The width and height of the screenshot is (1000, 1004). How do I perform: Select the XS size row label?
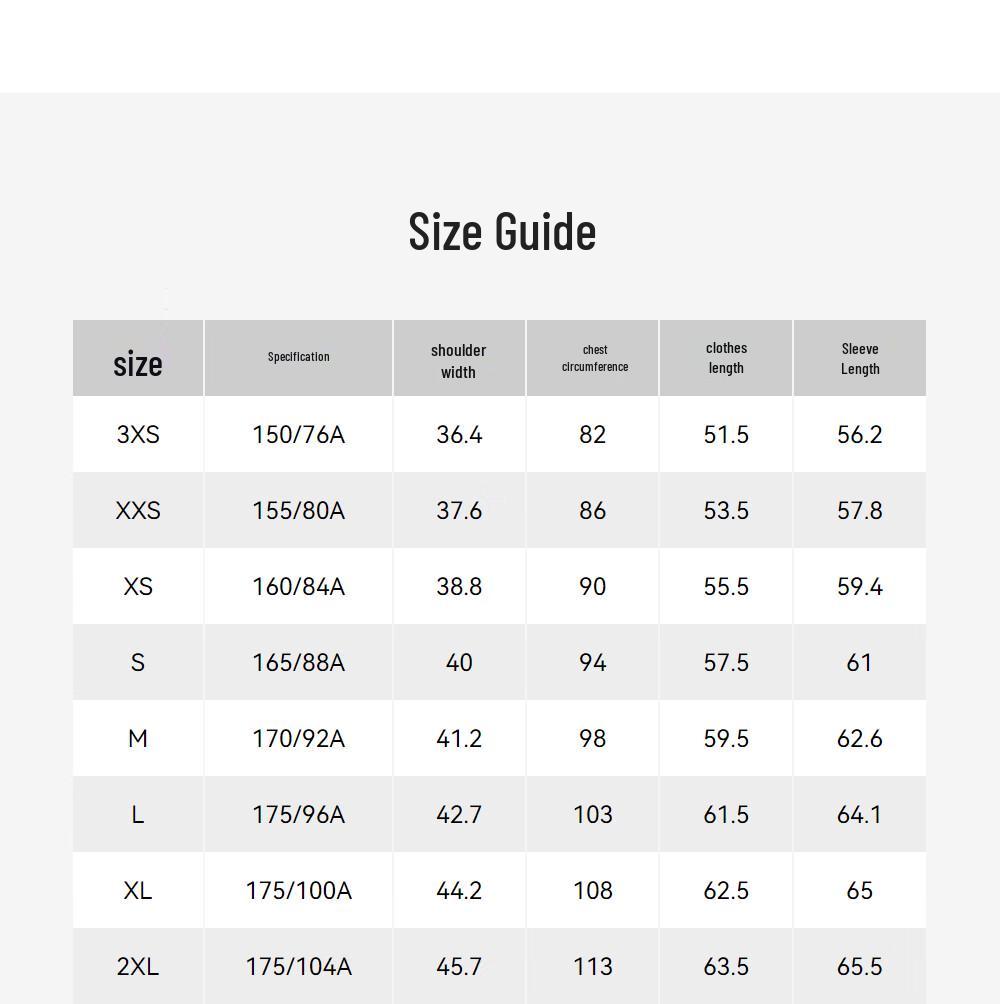[138, 587]
